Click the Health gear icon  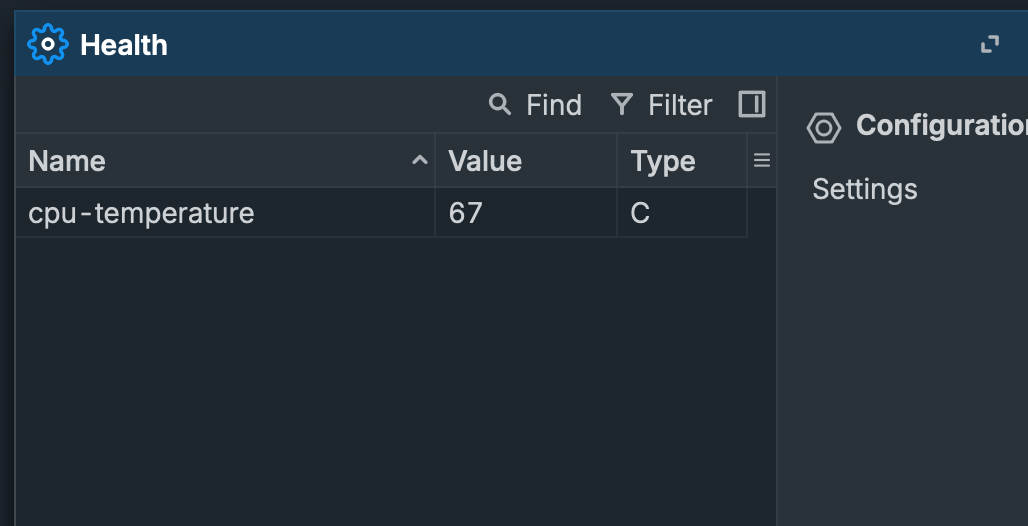pos(48,44)
